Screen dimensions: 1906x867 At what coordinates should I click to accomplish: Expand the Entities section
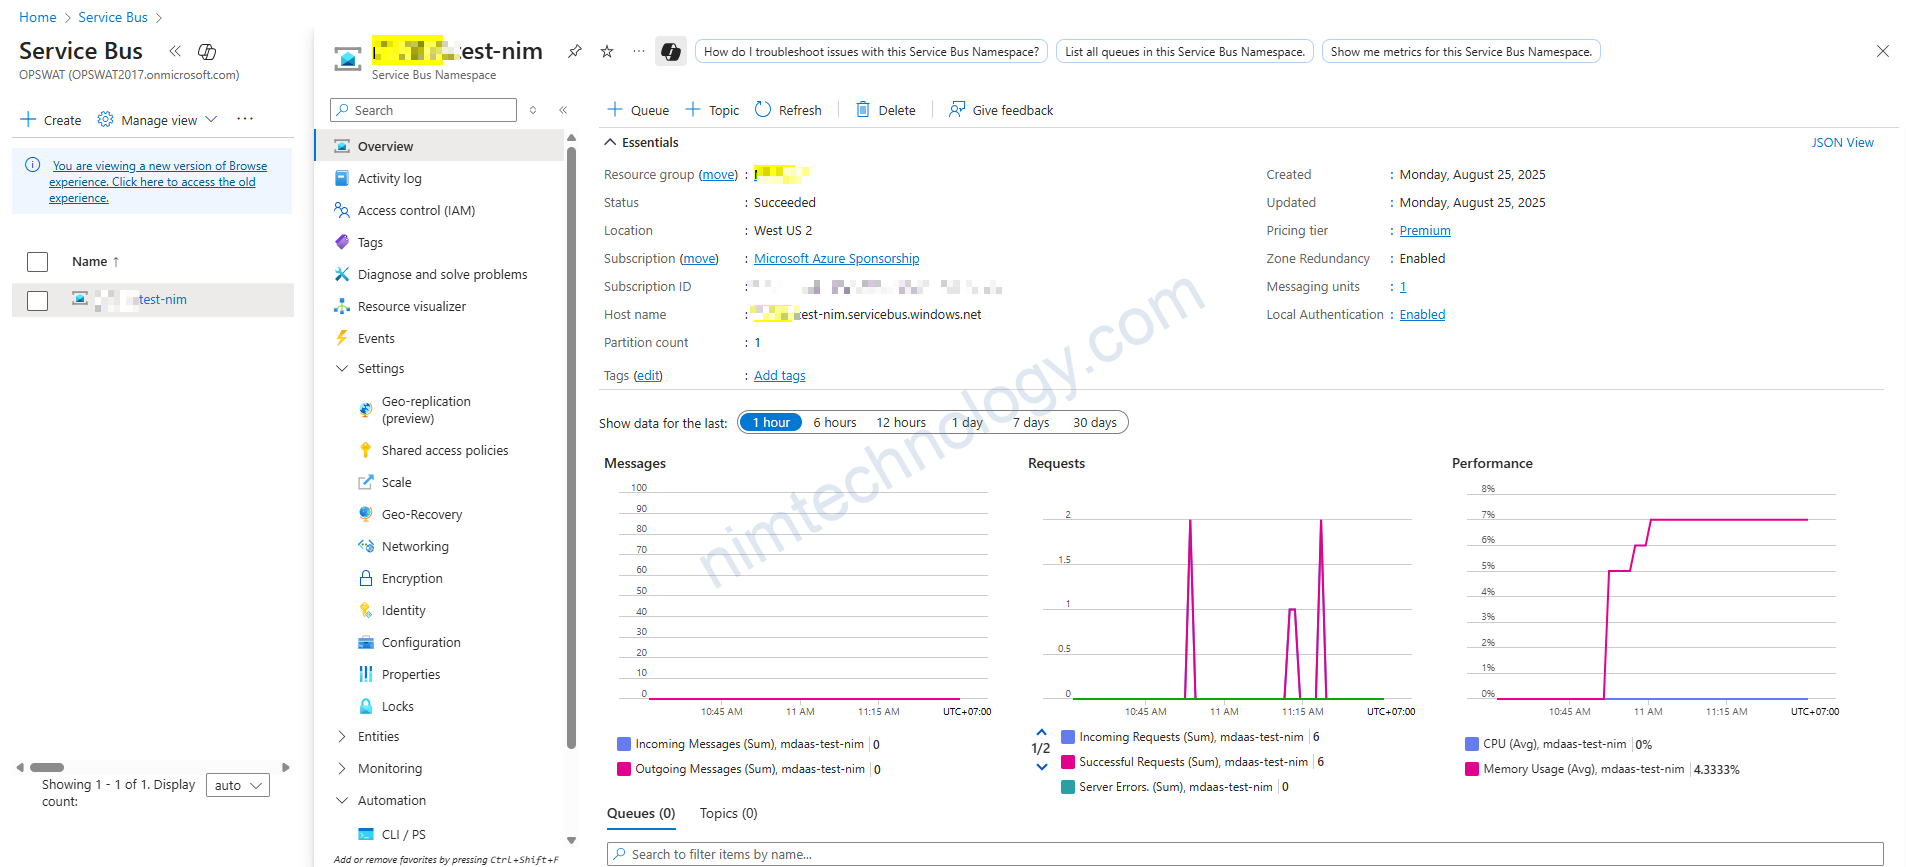click(378, 736)
